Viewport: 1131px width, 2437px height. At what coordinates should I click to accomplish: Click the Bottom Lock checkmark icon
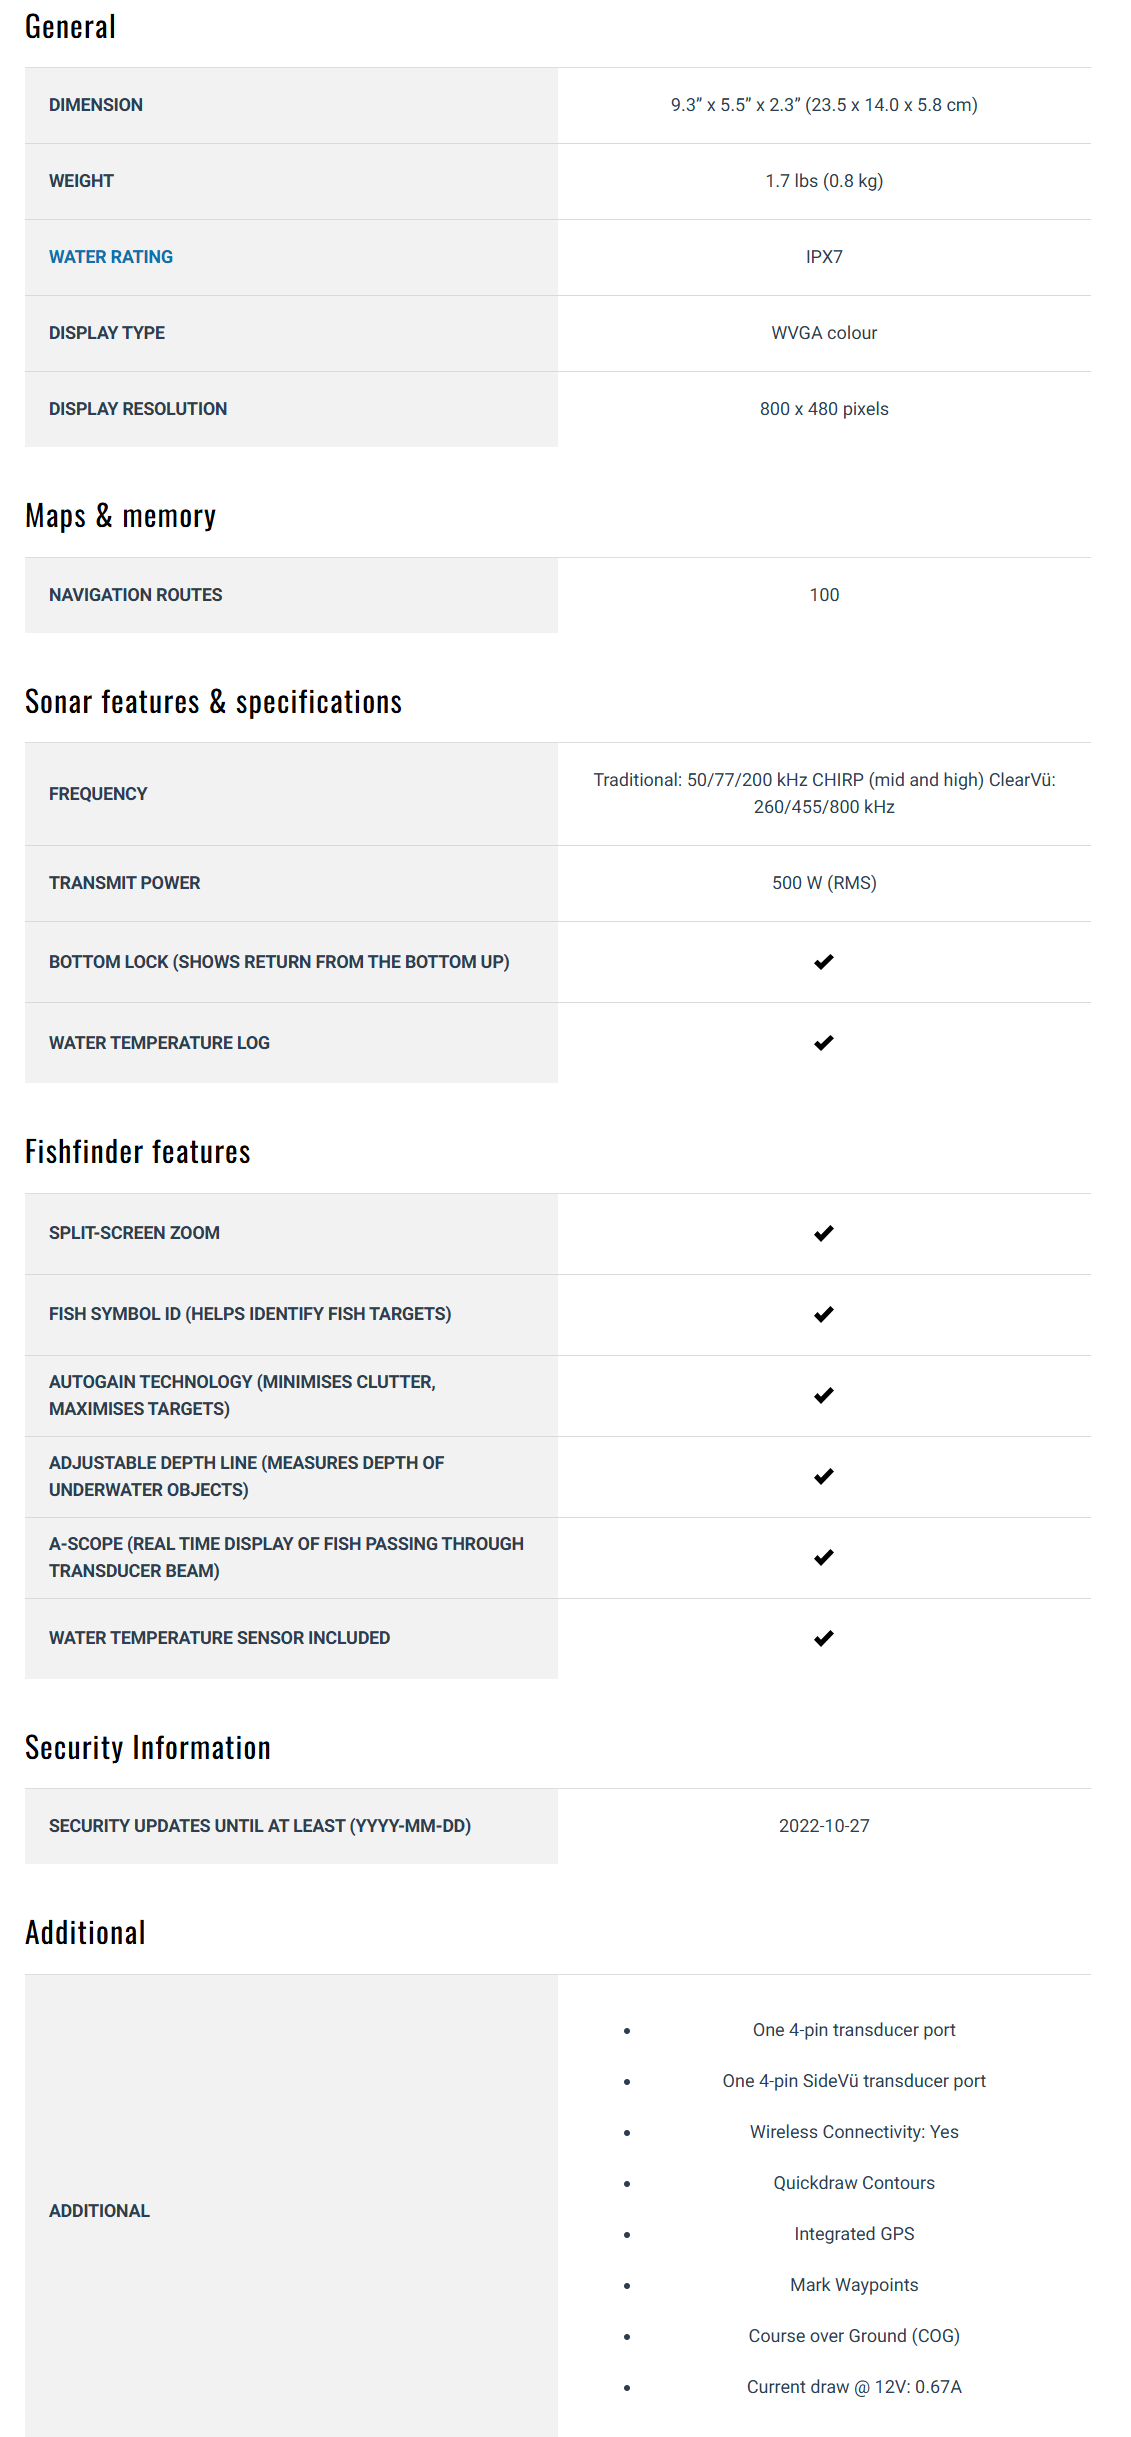tap(823, 962)
